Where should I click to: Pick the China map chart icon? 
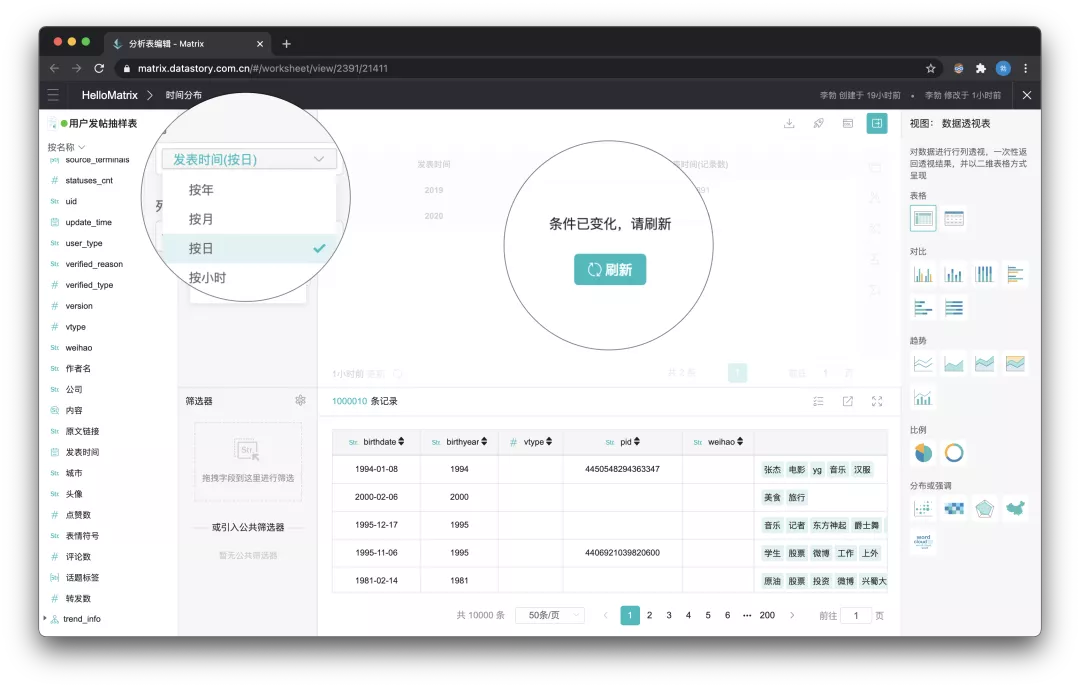pyautogui.click(x=1015, y=508)
